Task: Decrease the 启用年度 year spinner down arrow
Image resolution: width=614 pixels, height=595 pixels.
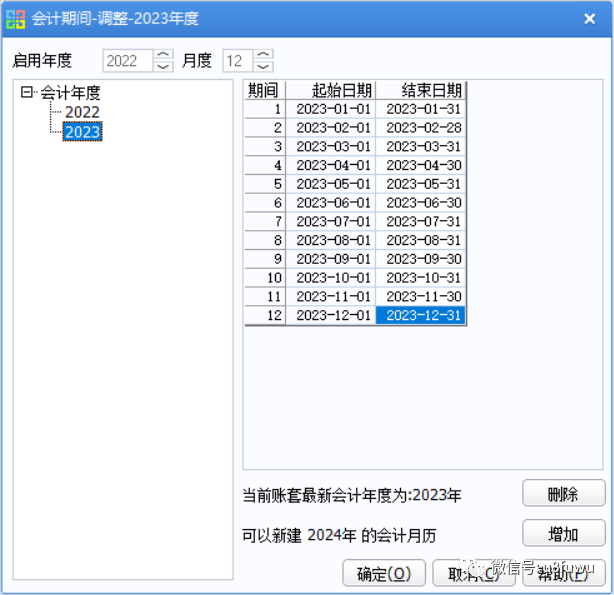Action: click(163, 67)
